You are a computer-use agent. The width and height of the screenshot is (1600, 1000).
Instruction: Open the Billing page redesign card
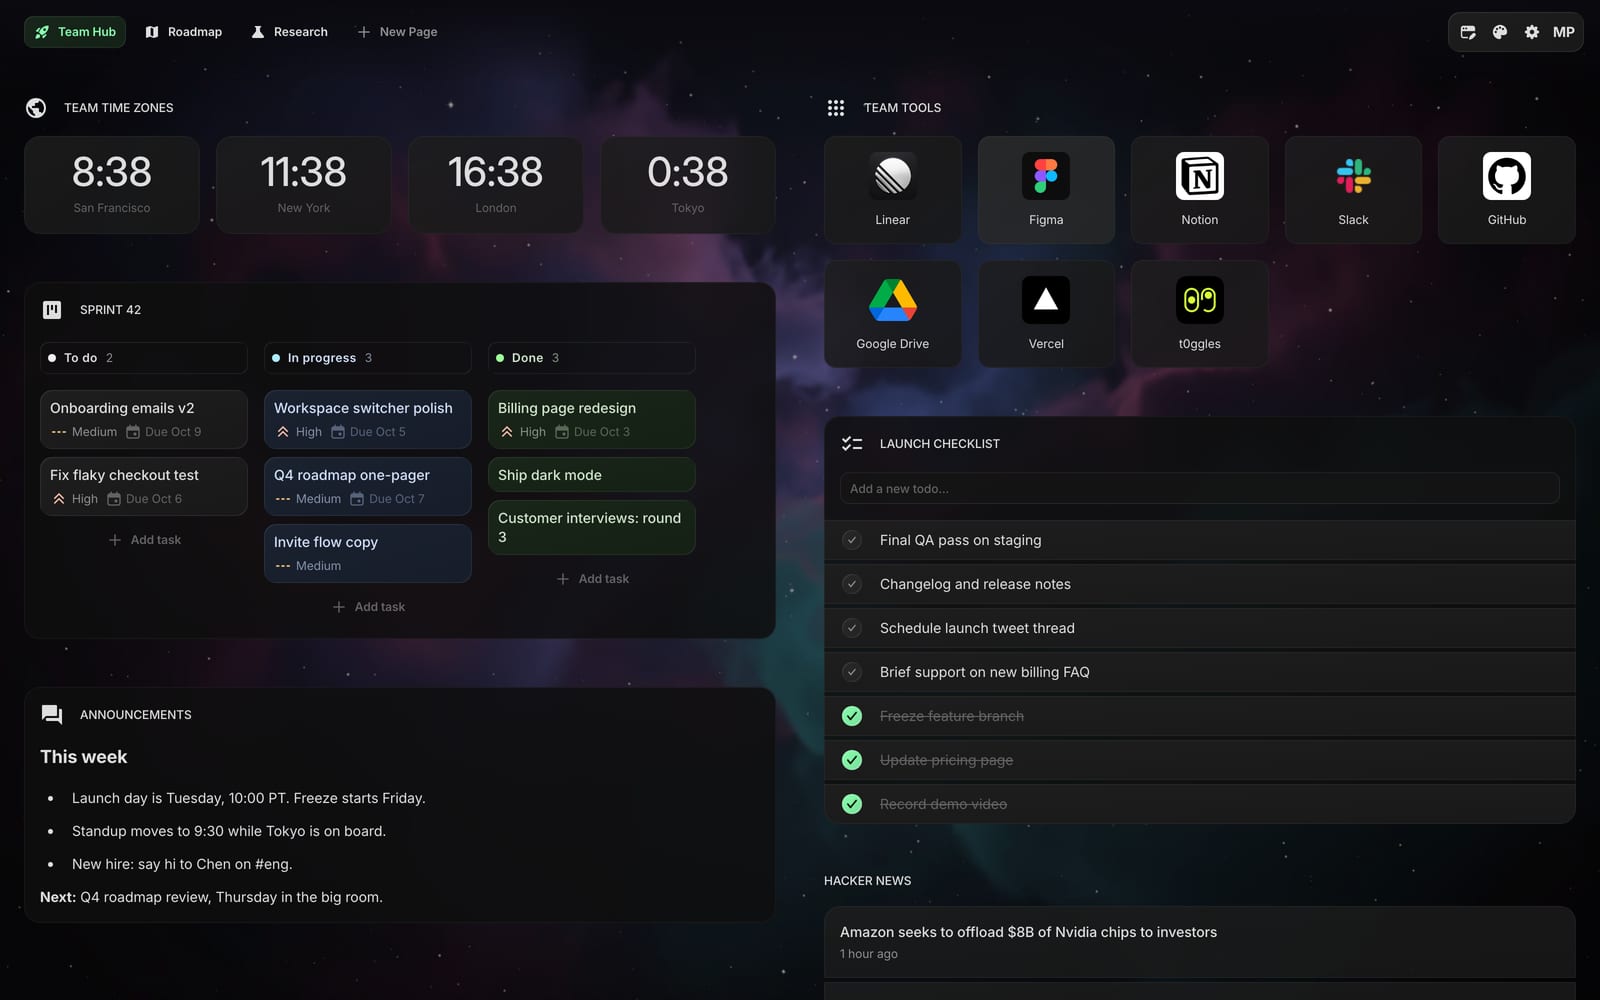point(592,419)
